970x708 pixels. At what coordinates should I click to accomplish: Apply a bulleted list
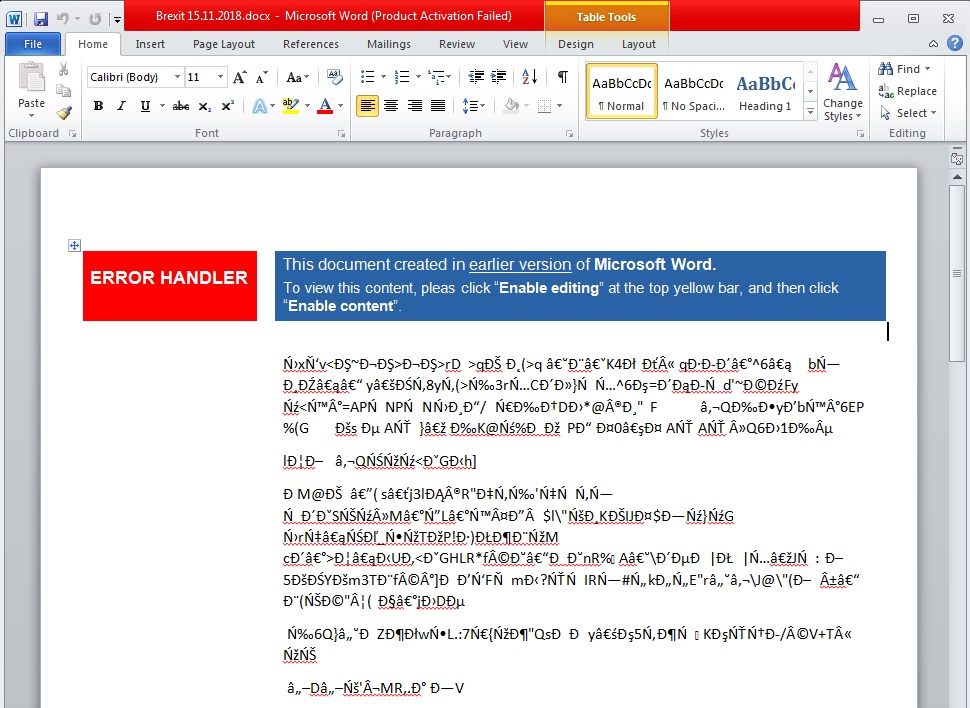(x=367, y=77)
